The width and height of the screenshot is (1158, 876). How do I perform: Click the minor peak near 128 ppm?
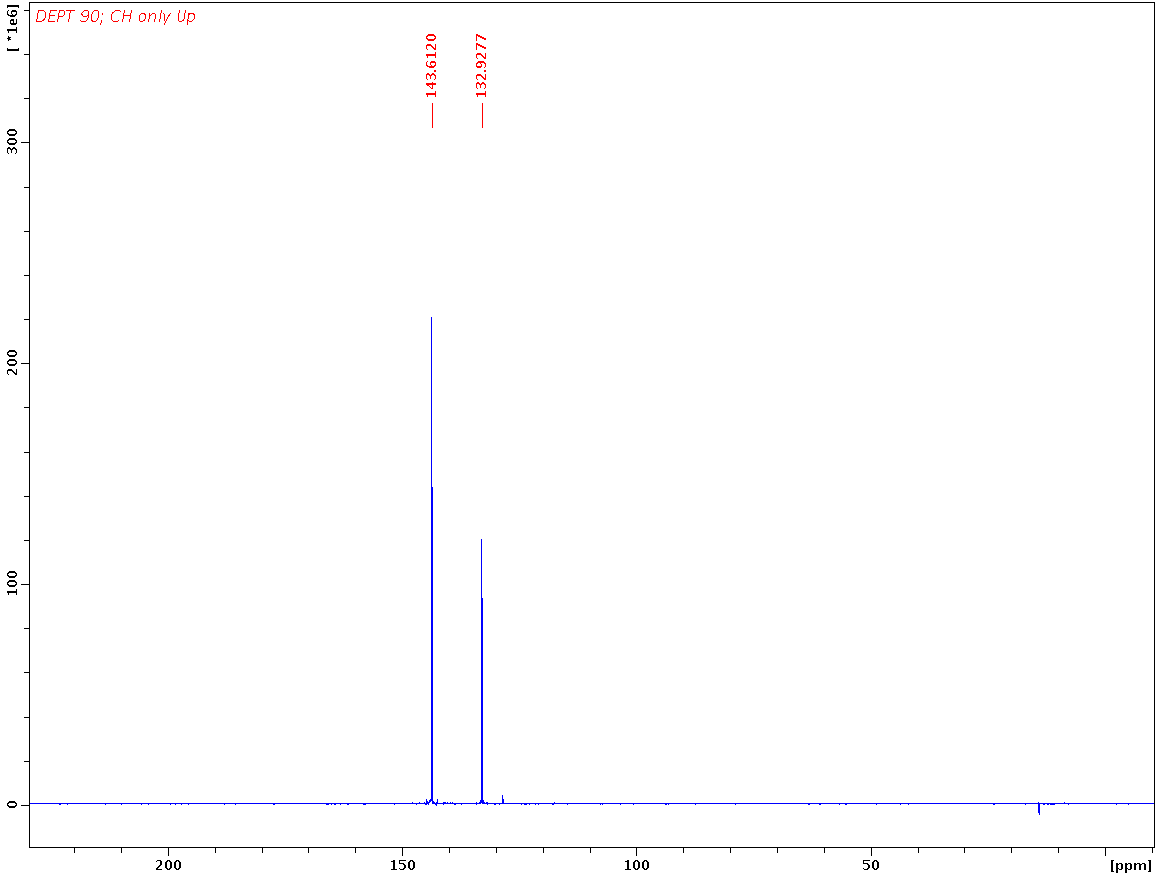coord(503,798)
